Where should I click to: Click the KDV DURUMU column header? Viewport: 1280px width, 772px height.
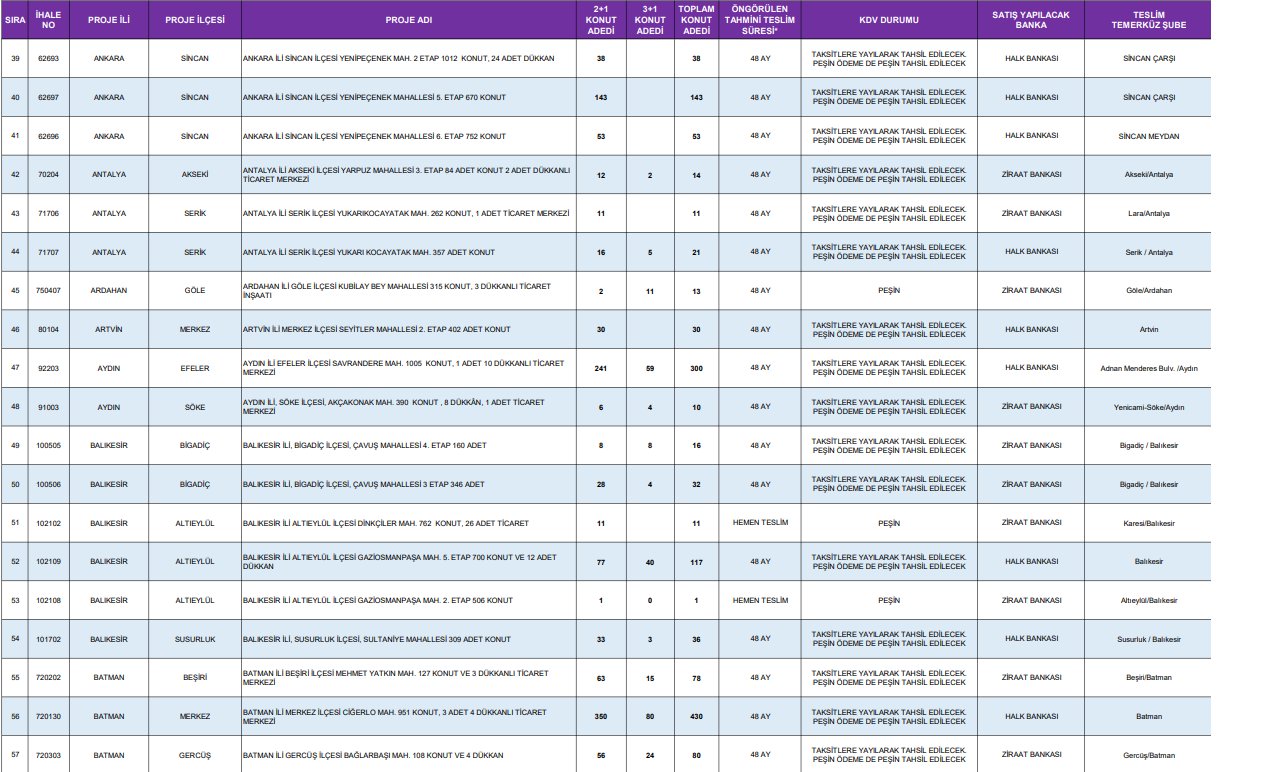tap(888, 20)
